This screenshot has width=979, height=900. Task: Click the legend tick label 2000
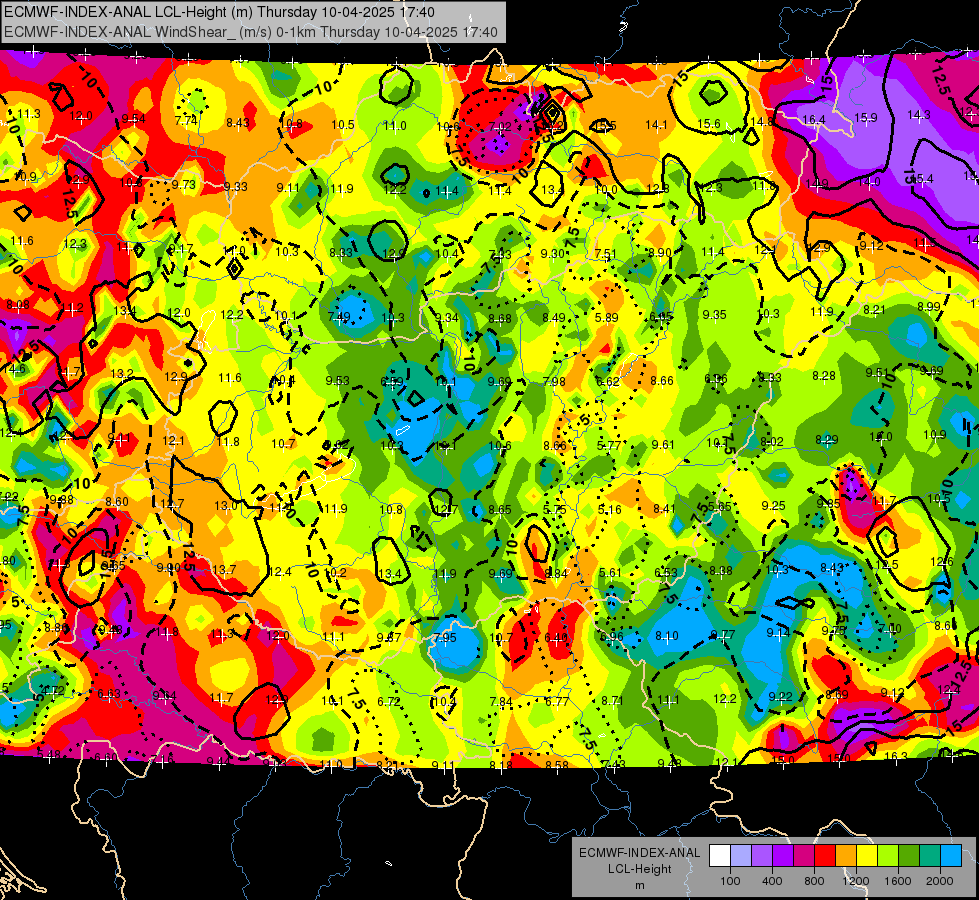pos(940,881)
